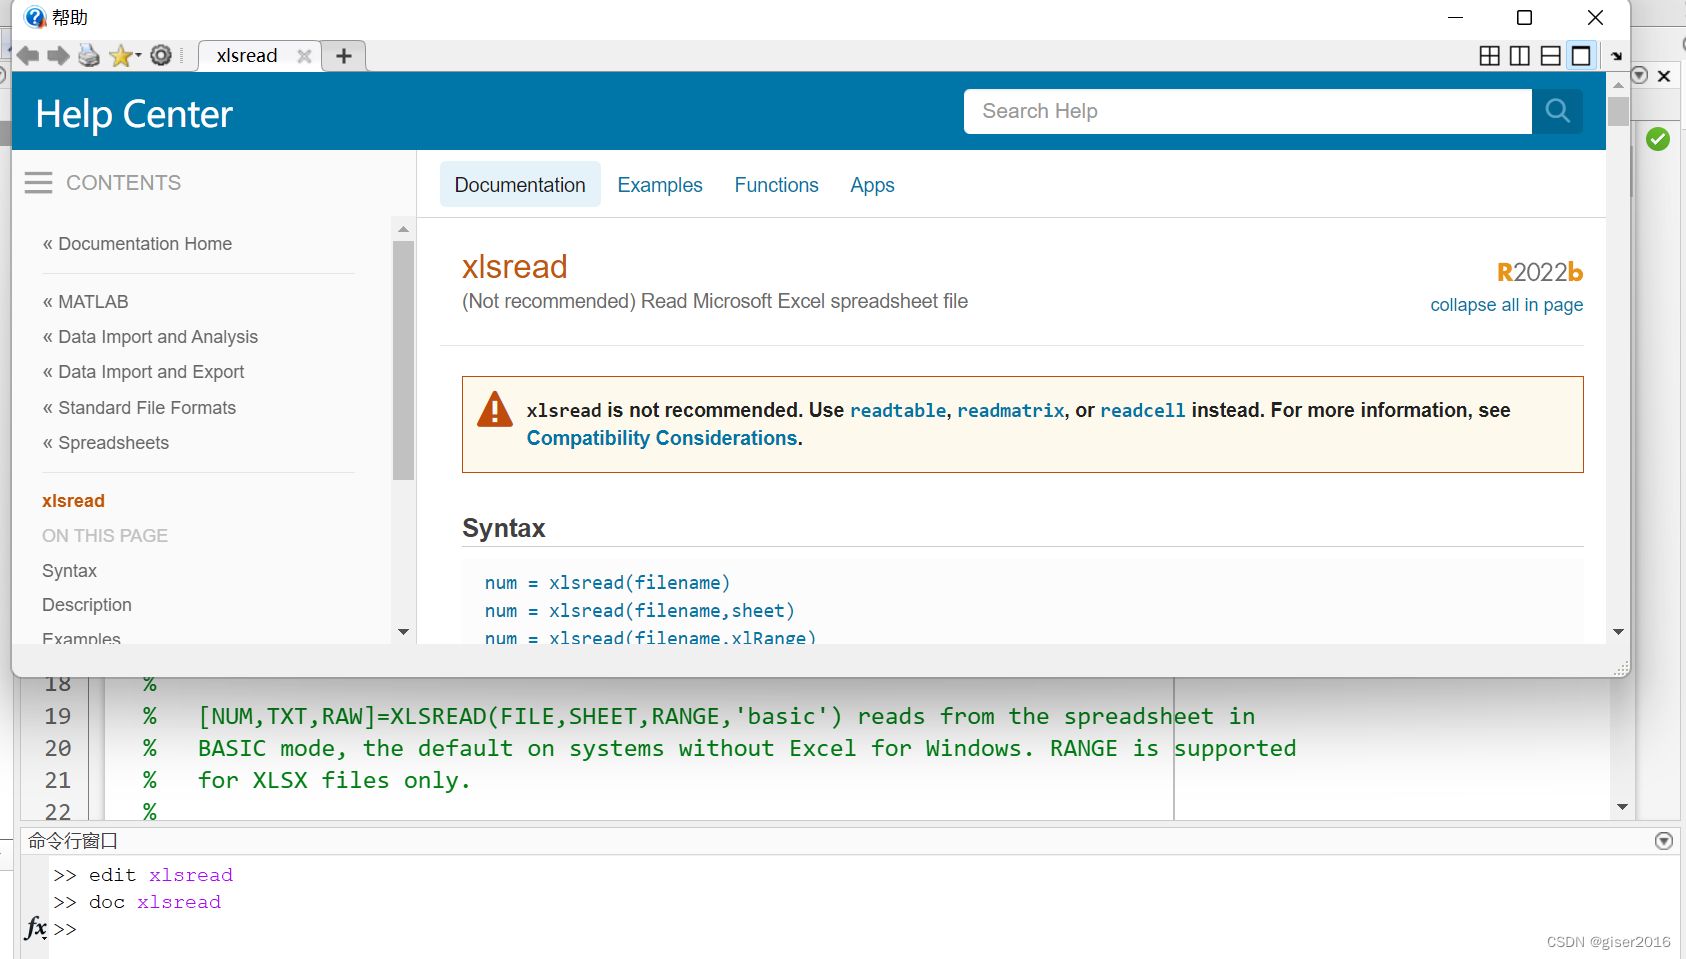Image resolution: width=1686 pixels, height=959 pixels.
Task: Open the Examples tab
Action: [x=660, y=185]
